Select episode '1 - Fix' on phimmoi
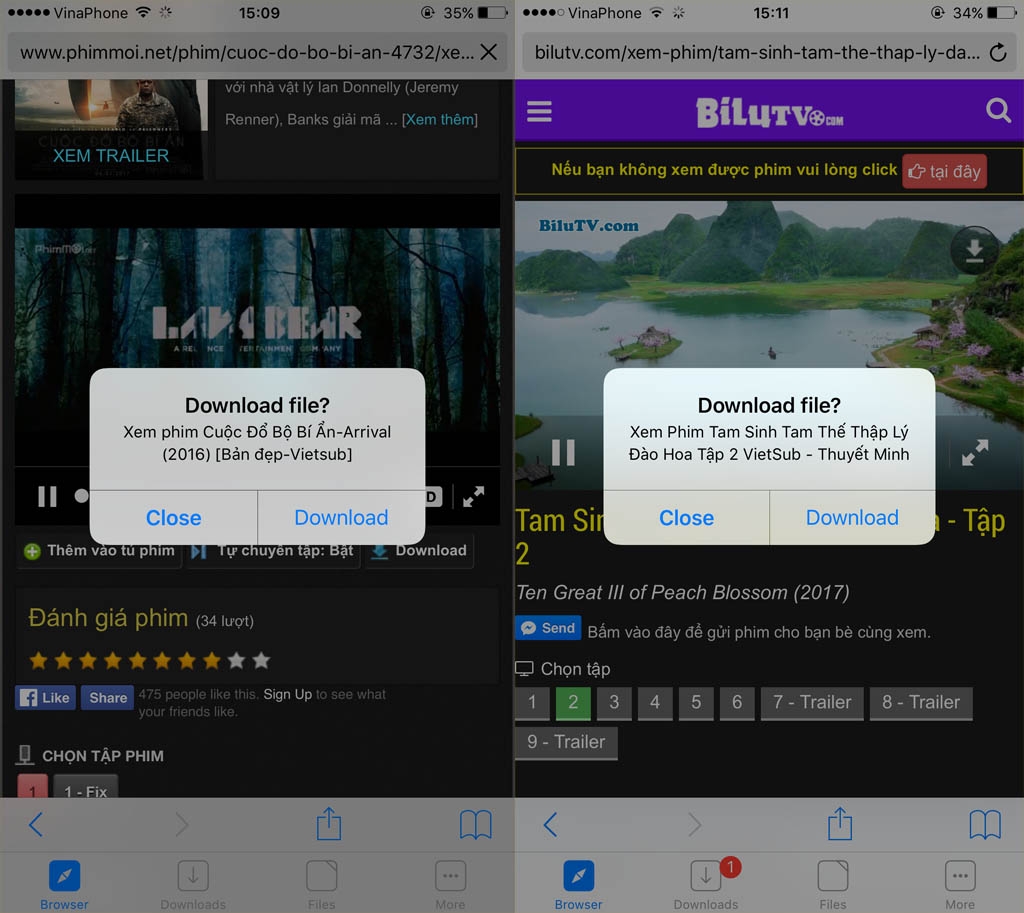This screenshot has width=1024, height=913. (x=86, y=787)
